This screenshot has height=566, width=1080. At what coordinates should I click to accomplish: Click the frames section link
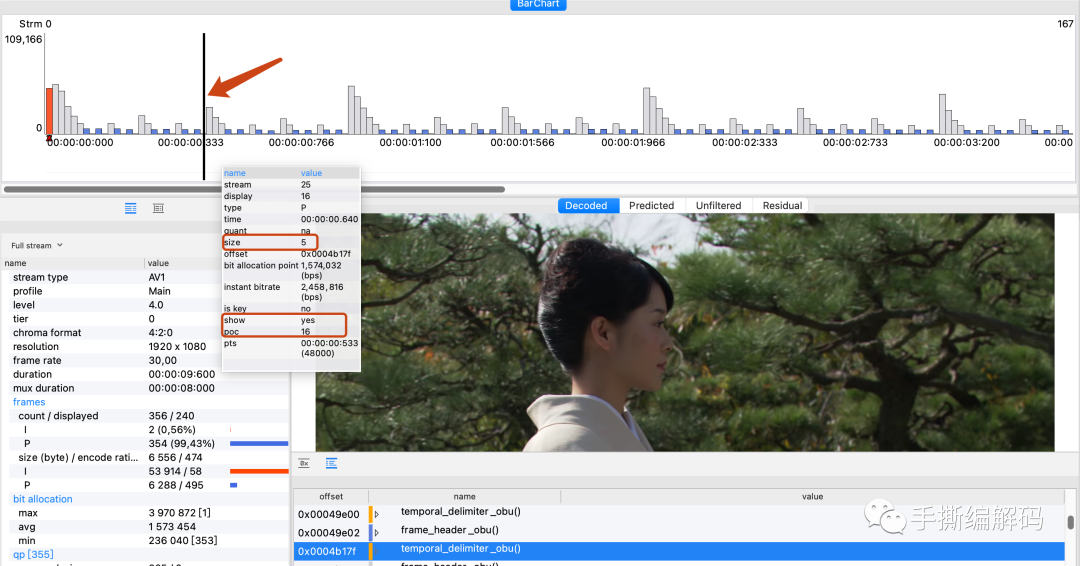29,402
